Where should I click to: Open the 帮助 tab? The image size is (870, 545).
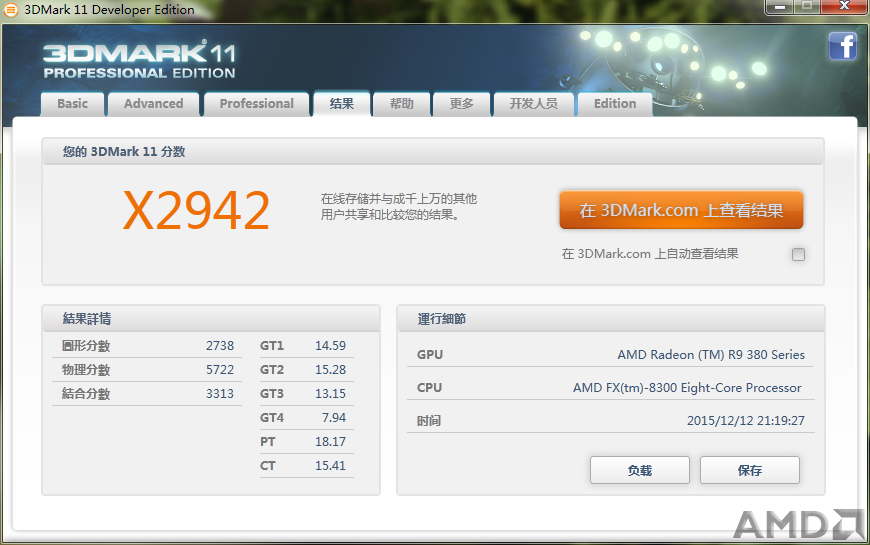[401, 104]
